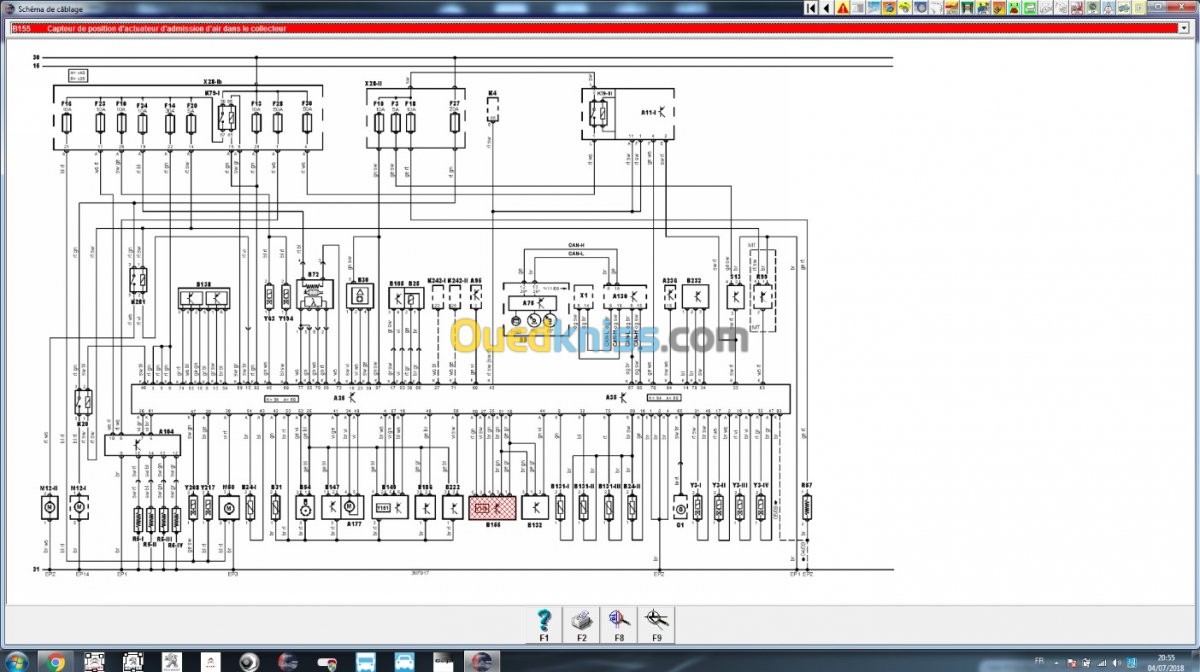Open help with the F1 button
1200x672 pixels.
point(544,625)
